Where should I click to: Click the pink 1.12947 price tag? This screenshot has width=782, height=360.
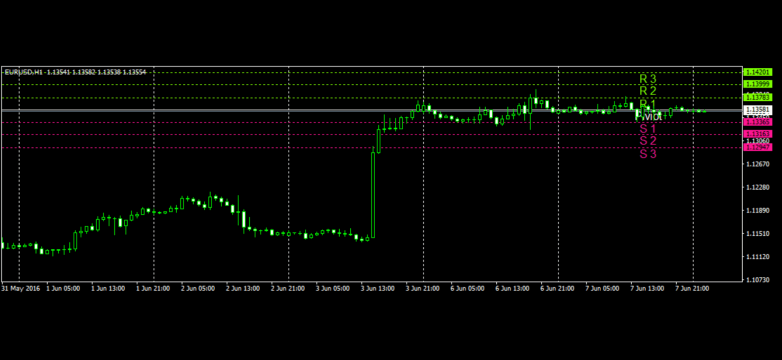tap(758, 147)
